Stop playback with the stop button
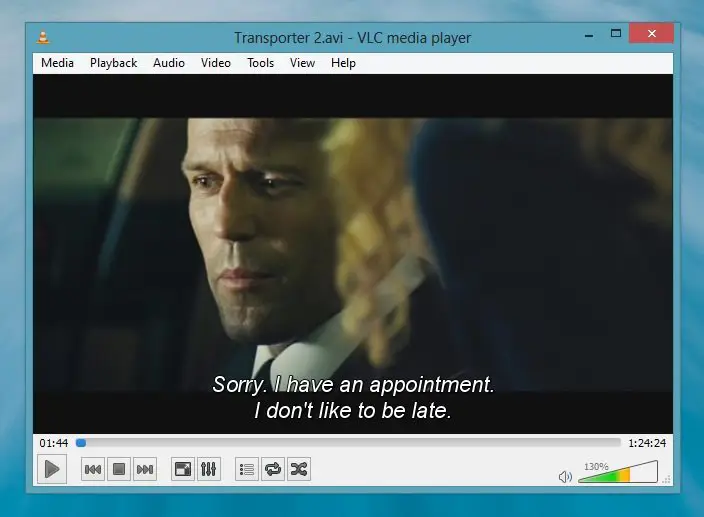Screen dimensions: 704x517 click(x=119, y=469)
